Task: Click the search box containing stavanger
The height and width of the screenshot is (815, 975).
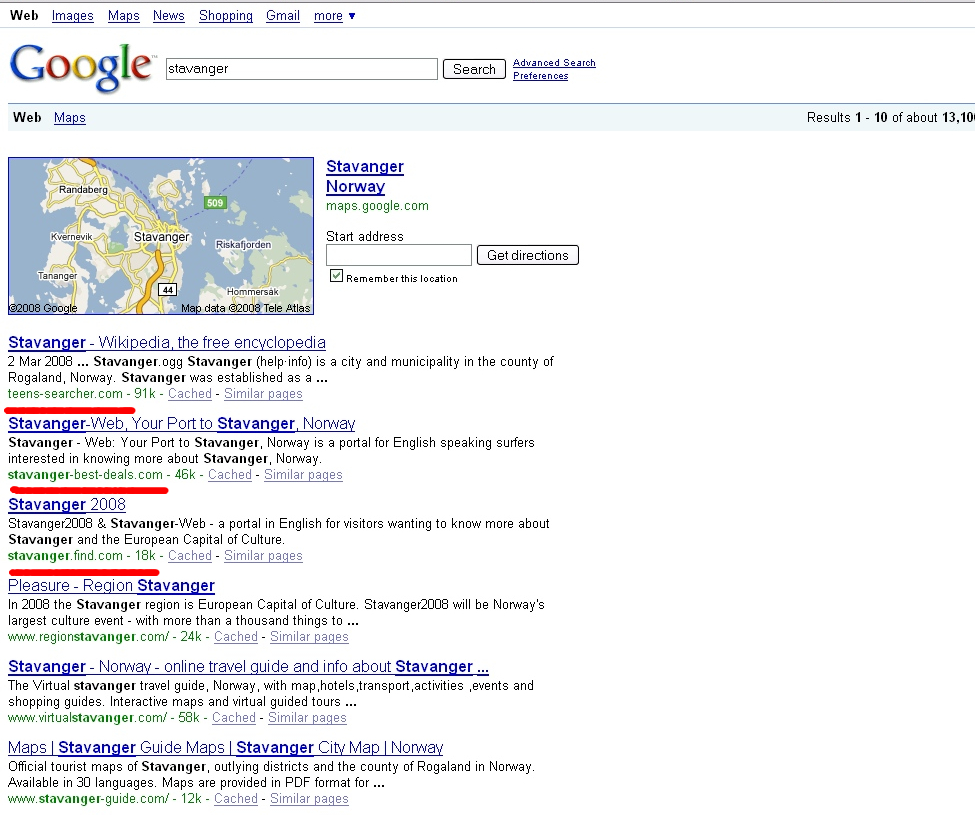Action: [302, 68]
